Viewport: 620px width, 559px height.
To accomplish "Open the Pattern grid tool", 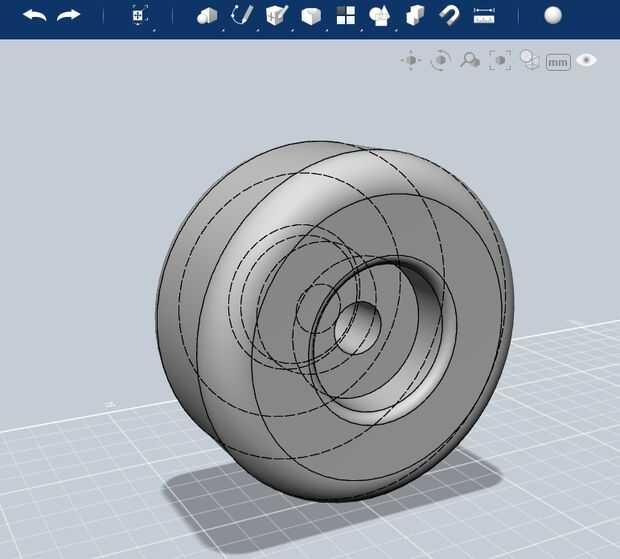I will 346,15.
